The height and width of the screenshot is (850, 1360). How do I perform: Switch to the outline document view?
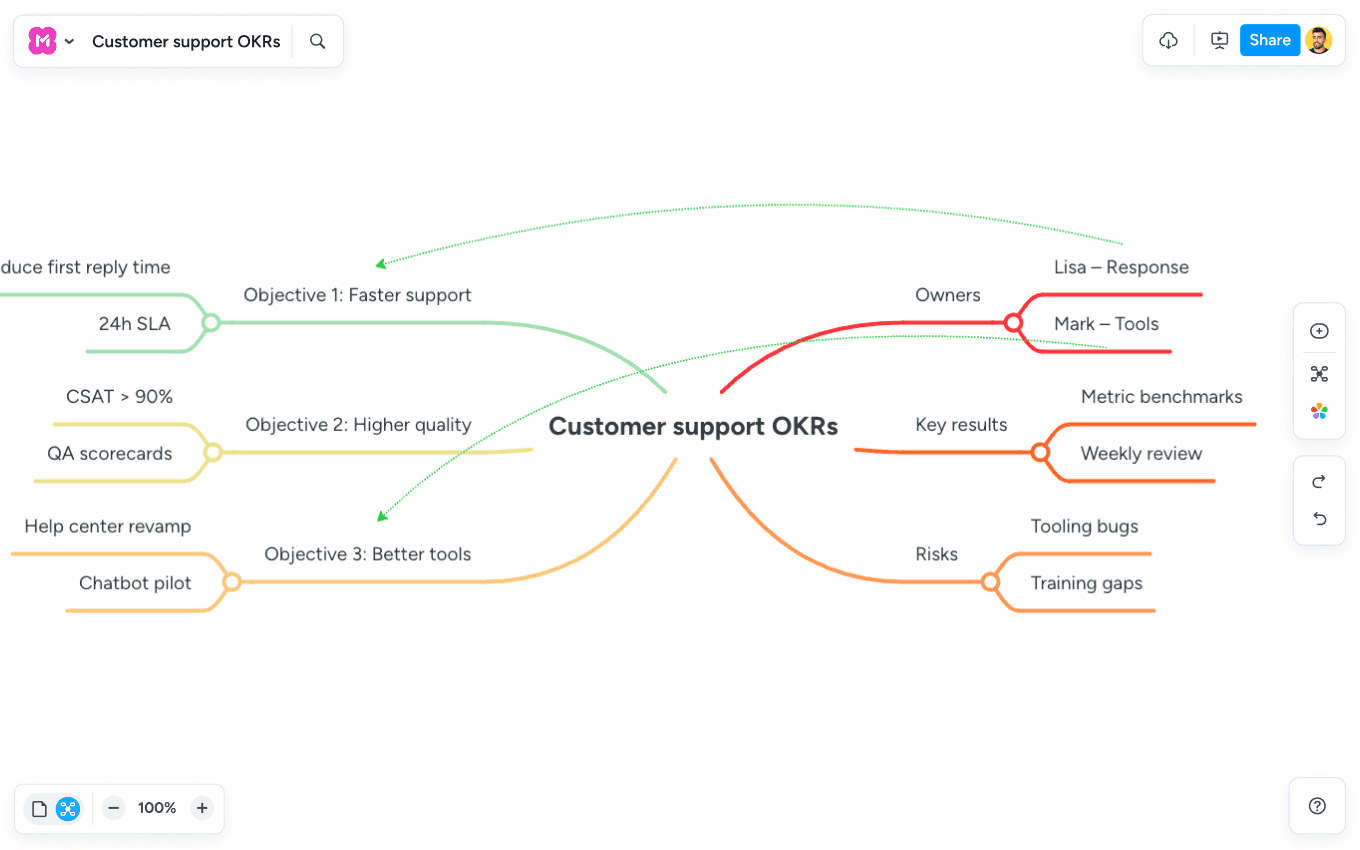click(x=40, y=809)
